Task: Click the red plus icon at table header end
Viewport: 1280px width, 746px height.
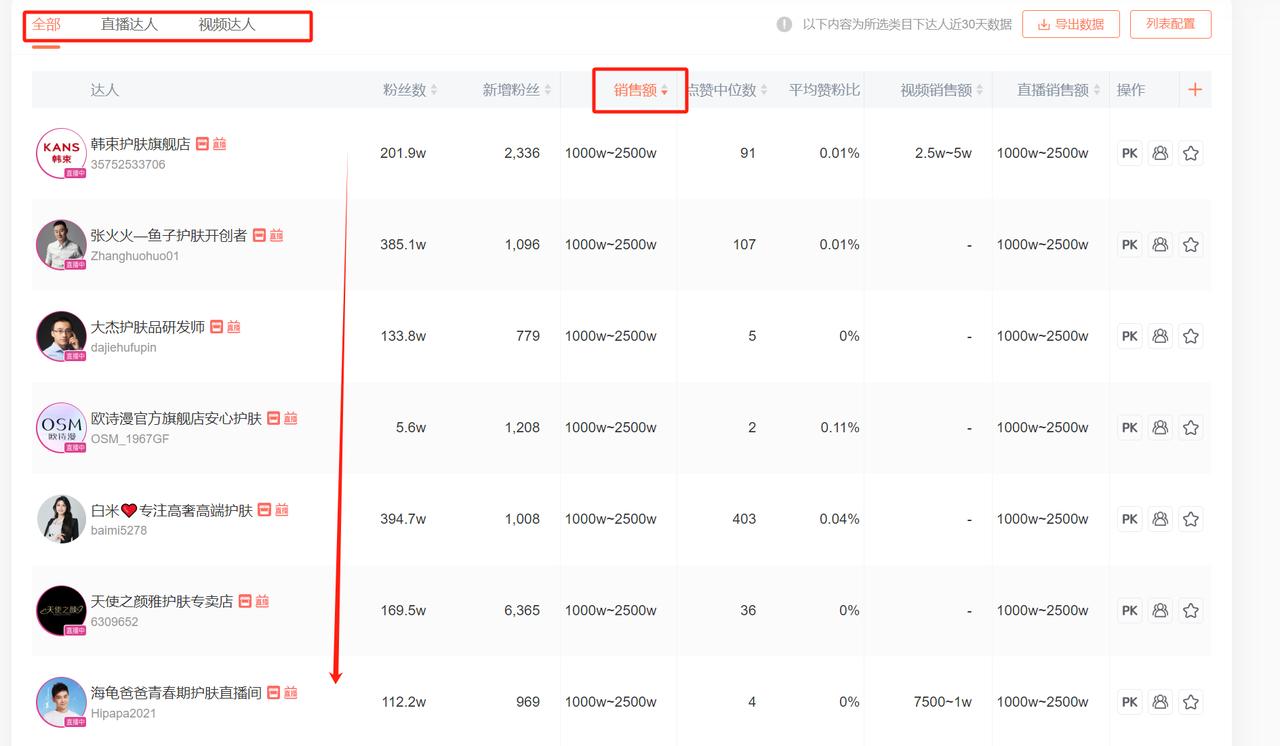Action: pyautogui.click(x=1194, y=89)
